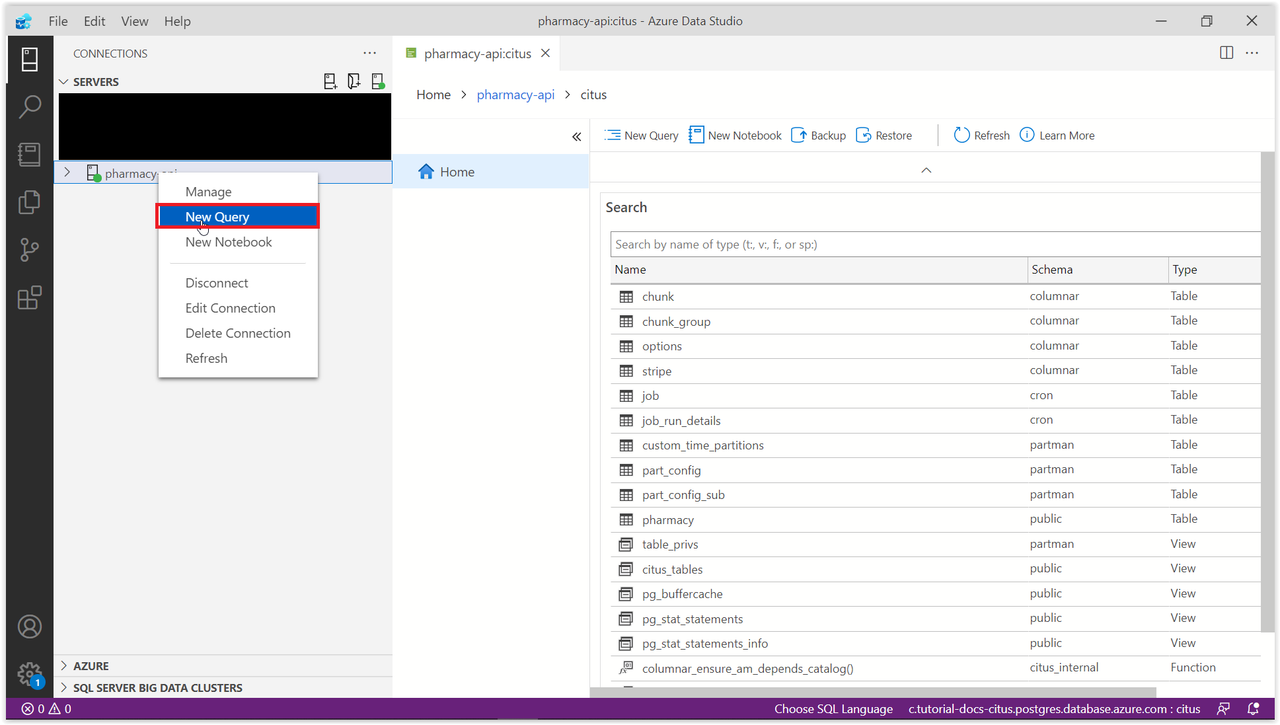Viewport: 1280px width, 725px height.
Task: Click New Query in dashboard toolbar
Action: 641,135
